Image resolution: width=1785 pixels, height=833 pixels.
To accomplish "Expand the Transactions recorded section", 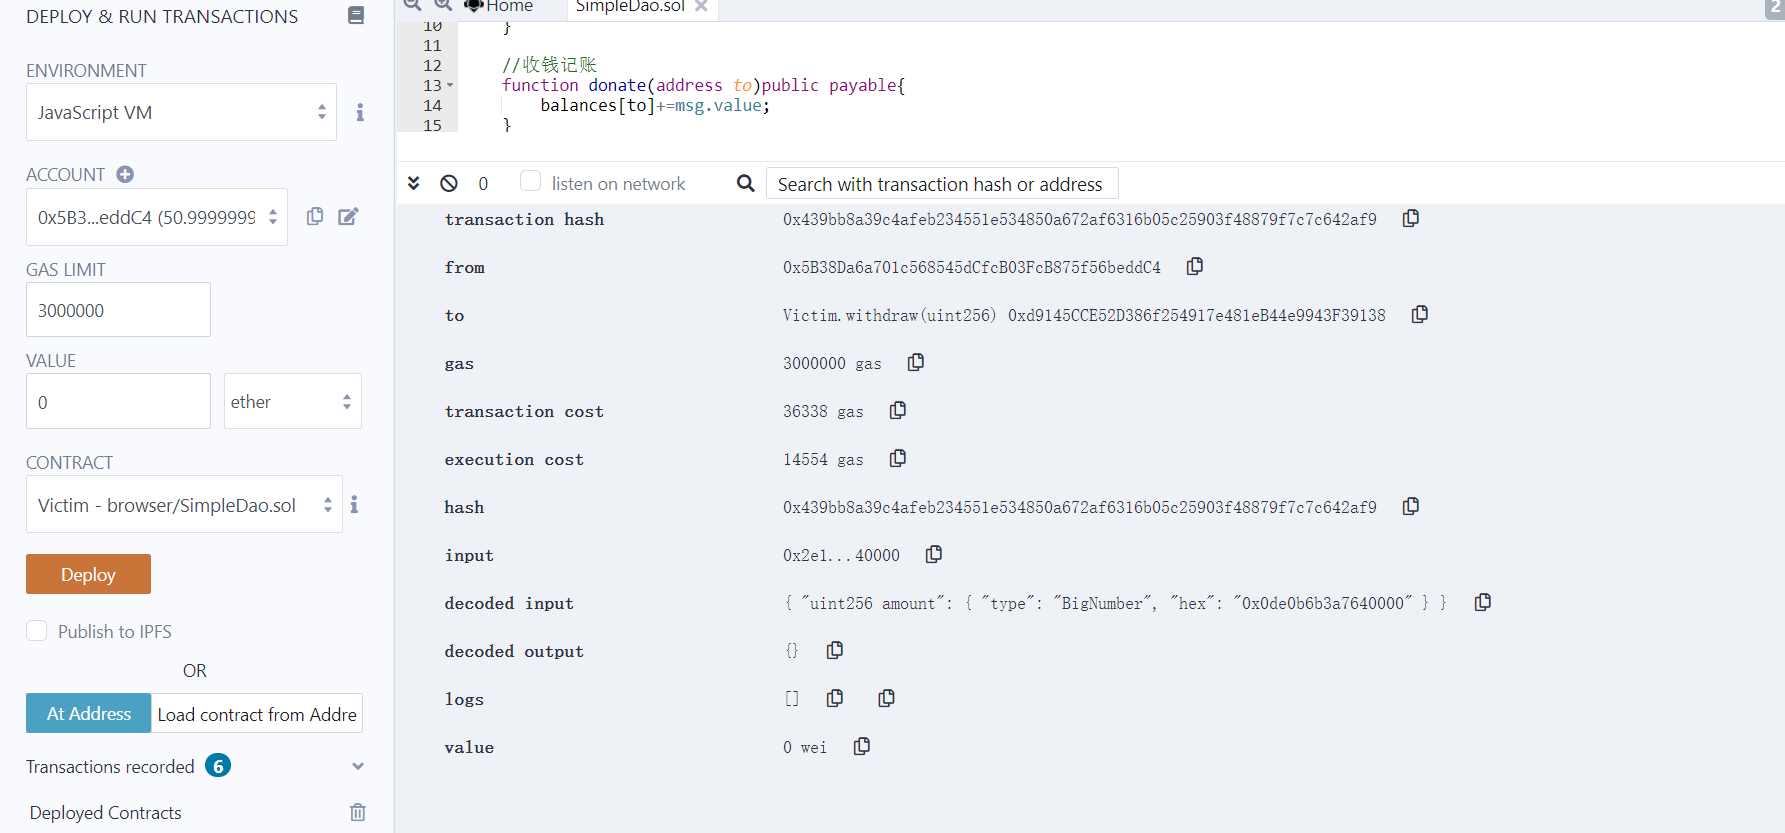I will click(357, 766).
